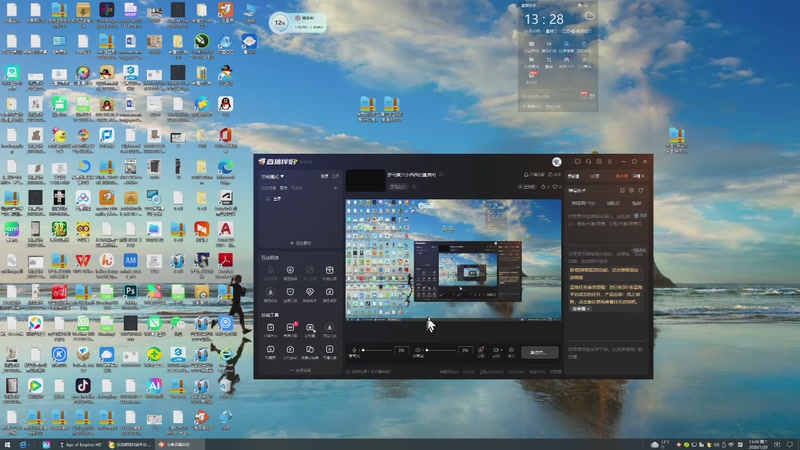Open the headset support icon in header
The height and width of the screenshot is (450, 800).
[588, 162]
